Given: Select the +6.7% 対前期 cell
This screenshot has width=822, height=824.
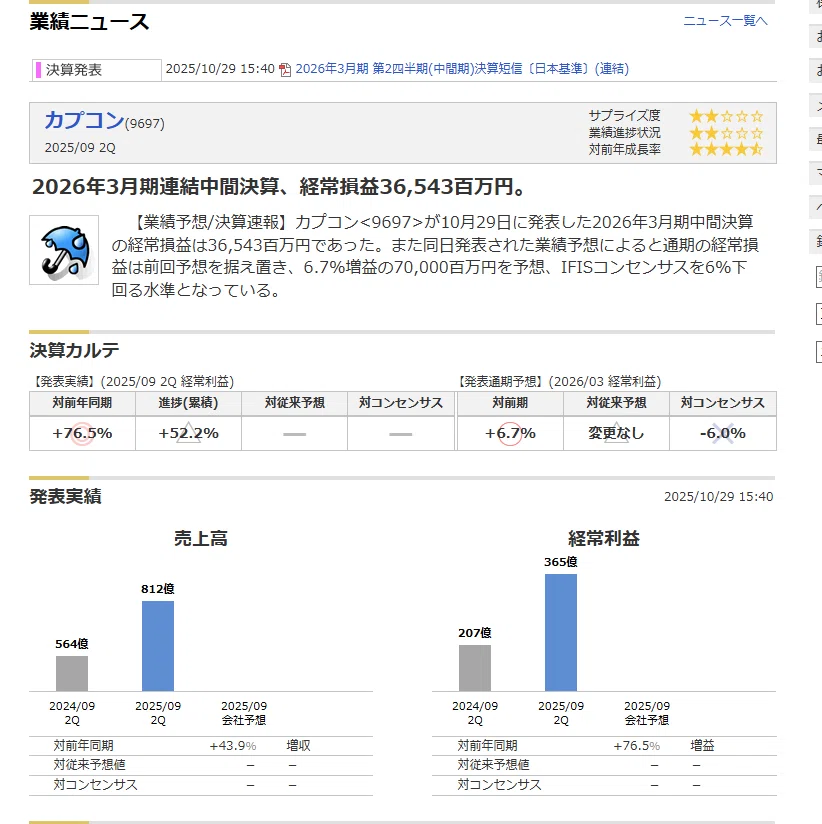Looking at the screenshot, I should pyautogui.click(x=510, y=434).
